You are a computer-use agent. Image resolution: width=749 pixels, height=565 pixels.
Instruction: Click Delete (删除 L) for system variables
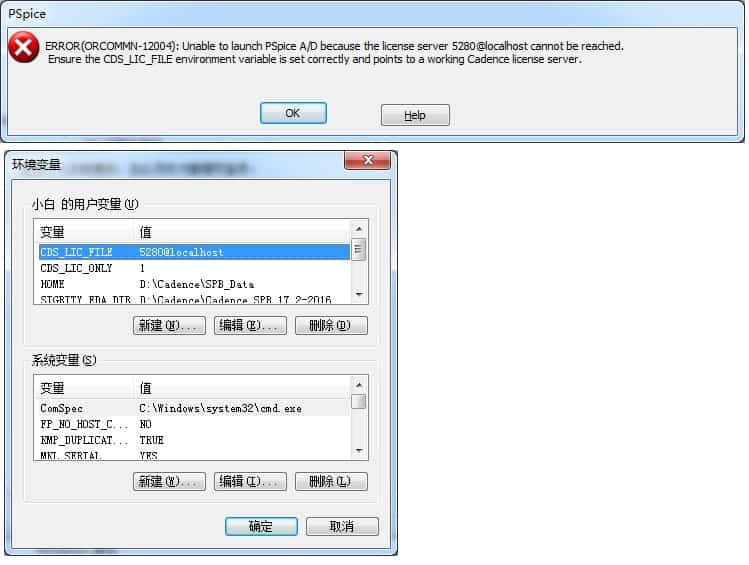click(331, 481)
